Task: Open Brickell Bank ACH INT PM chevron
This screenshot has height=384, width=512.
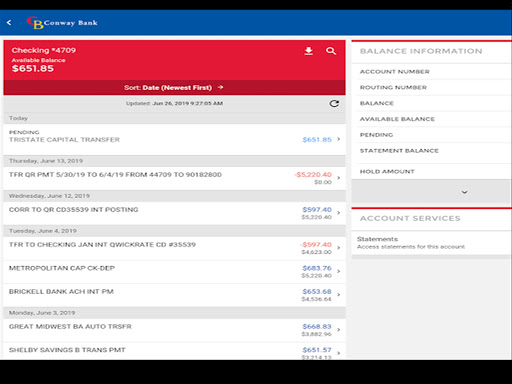Action: 339,295
